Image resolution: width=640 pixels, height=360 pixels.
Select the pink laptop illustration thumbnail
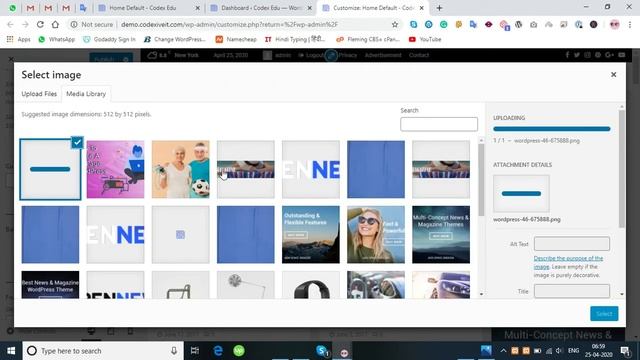click(x=116, y=169)
